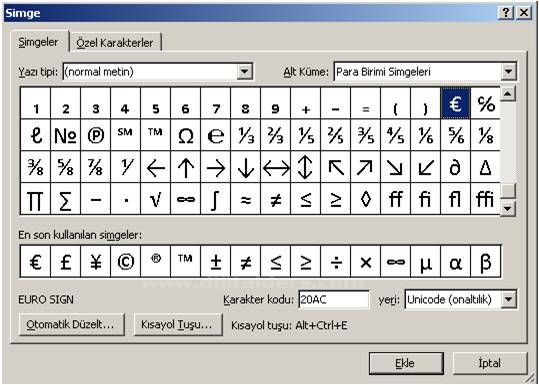Pick the left arrow (←) symbol
Screen dimensions: 539x385
[x=155, y=167]
